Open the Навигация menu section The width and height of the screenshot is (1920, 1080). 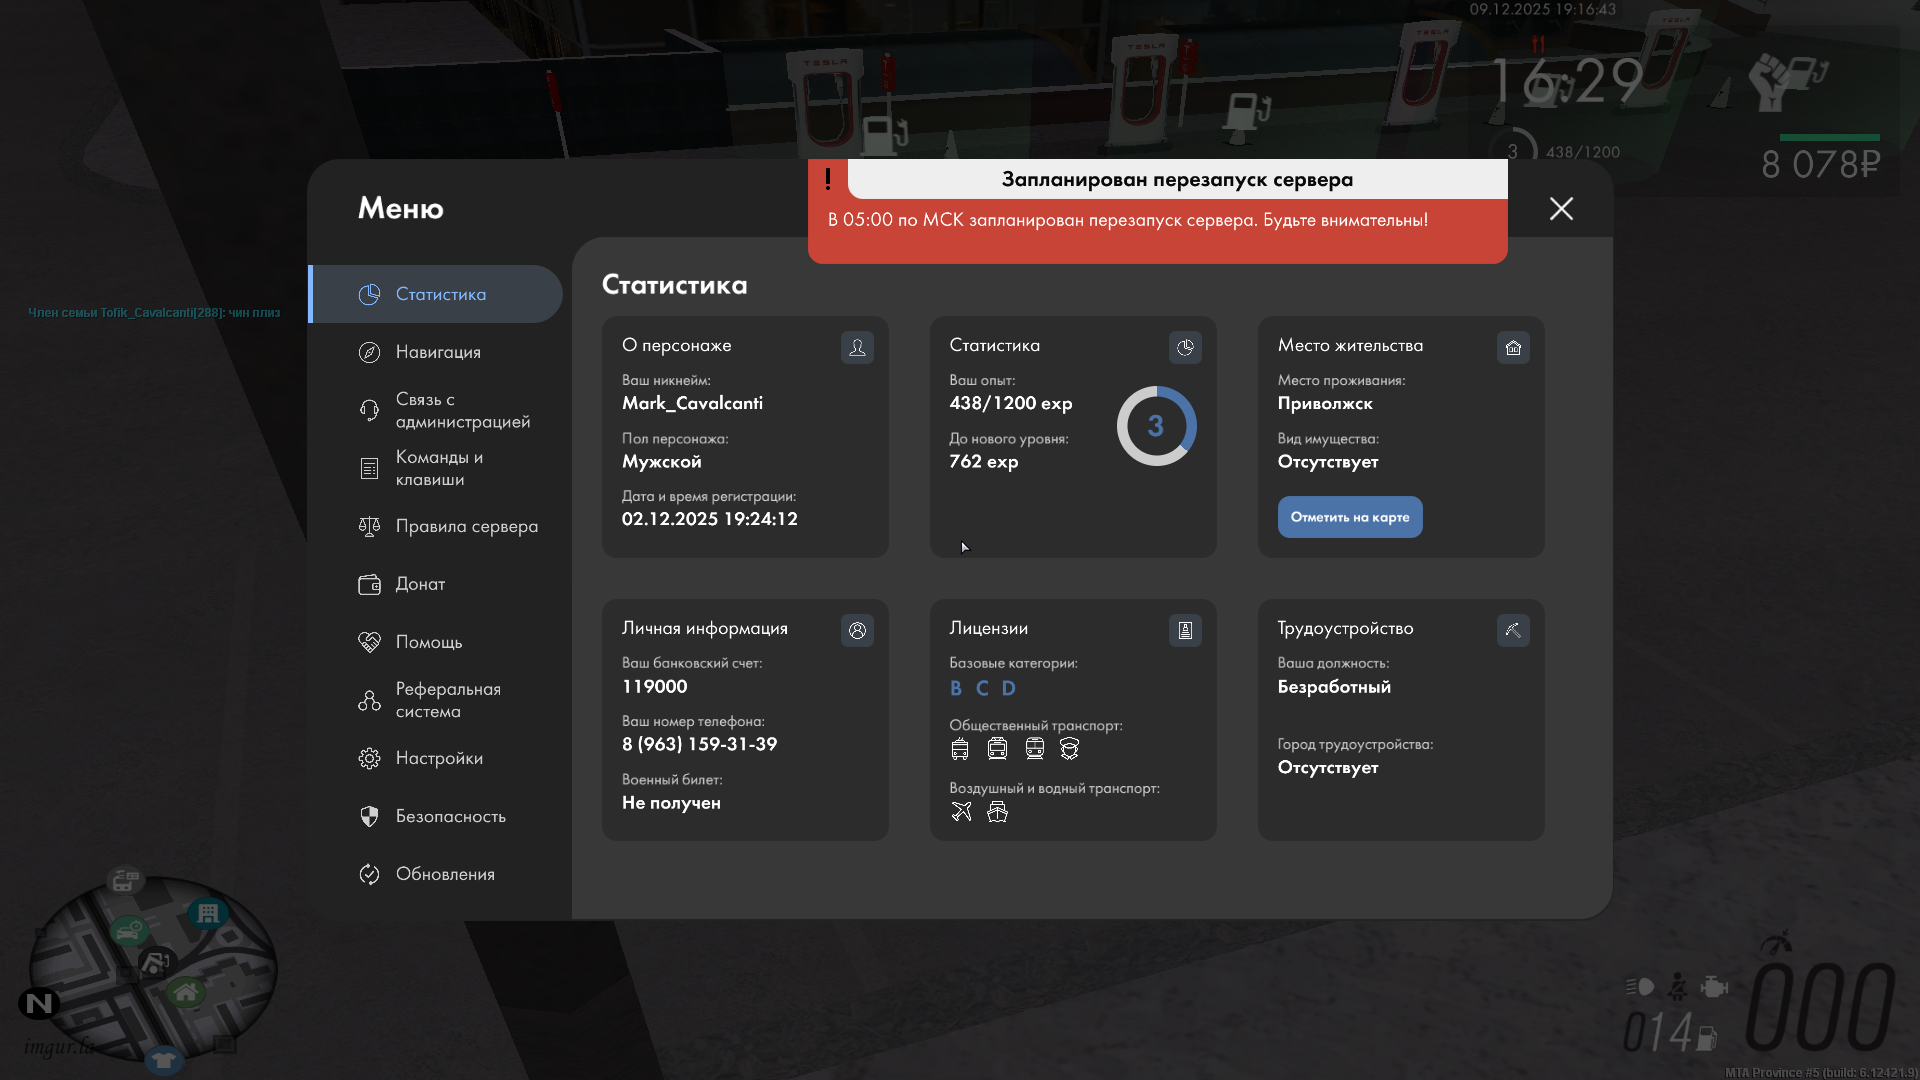click(438, 352)
